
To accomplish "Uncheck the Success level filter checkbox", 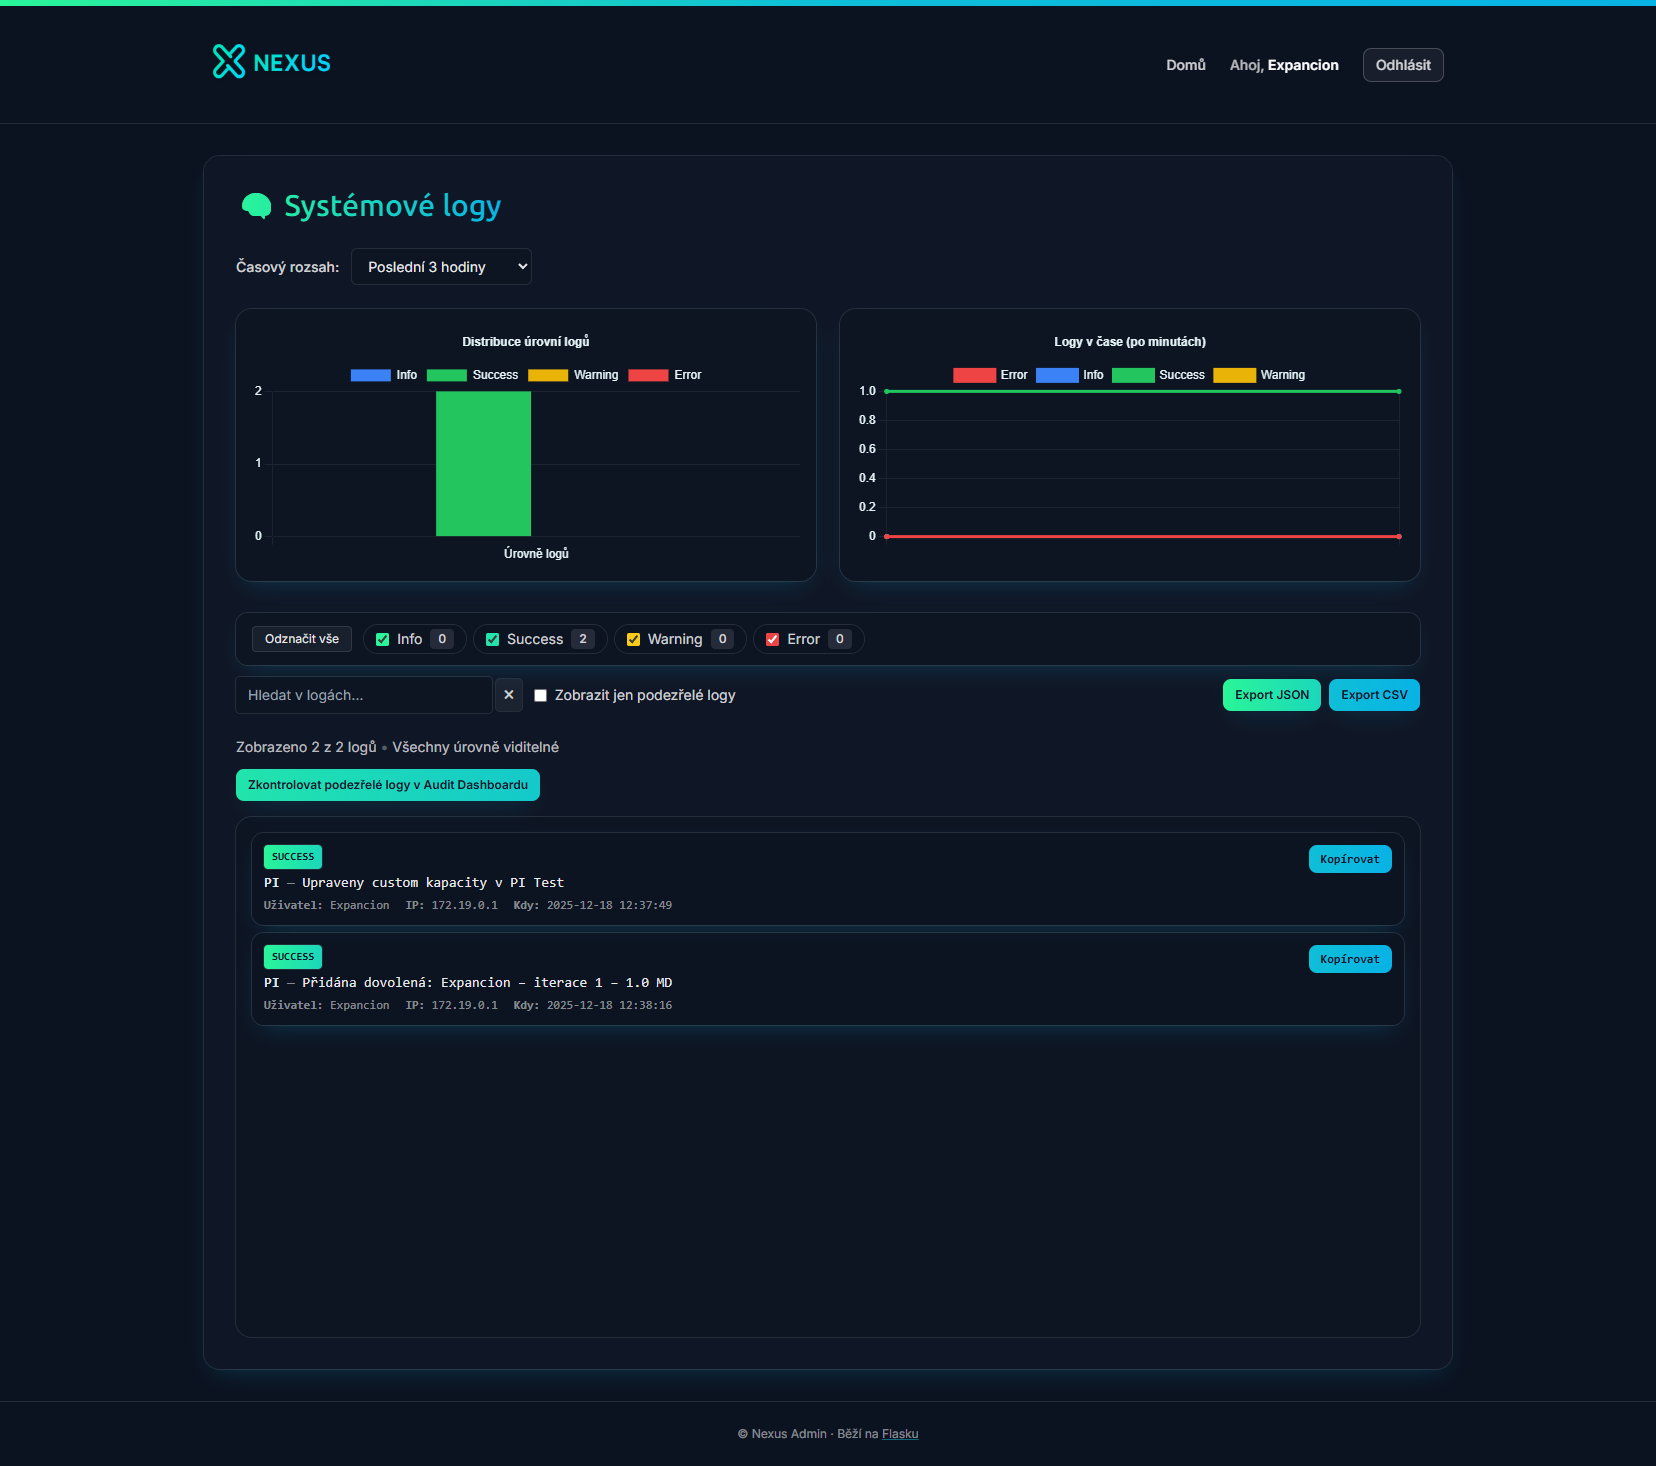I will (492, 640).
